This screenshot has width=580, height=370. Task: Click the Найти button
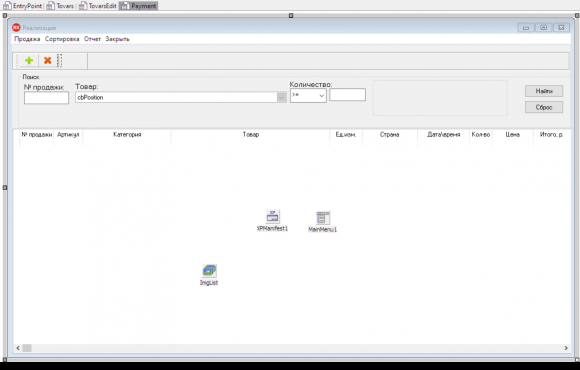tap(544, 91)
